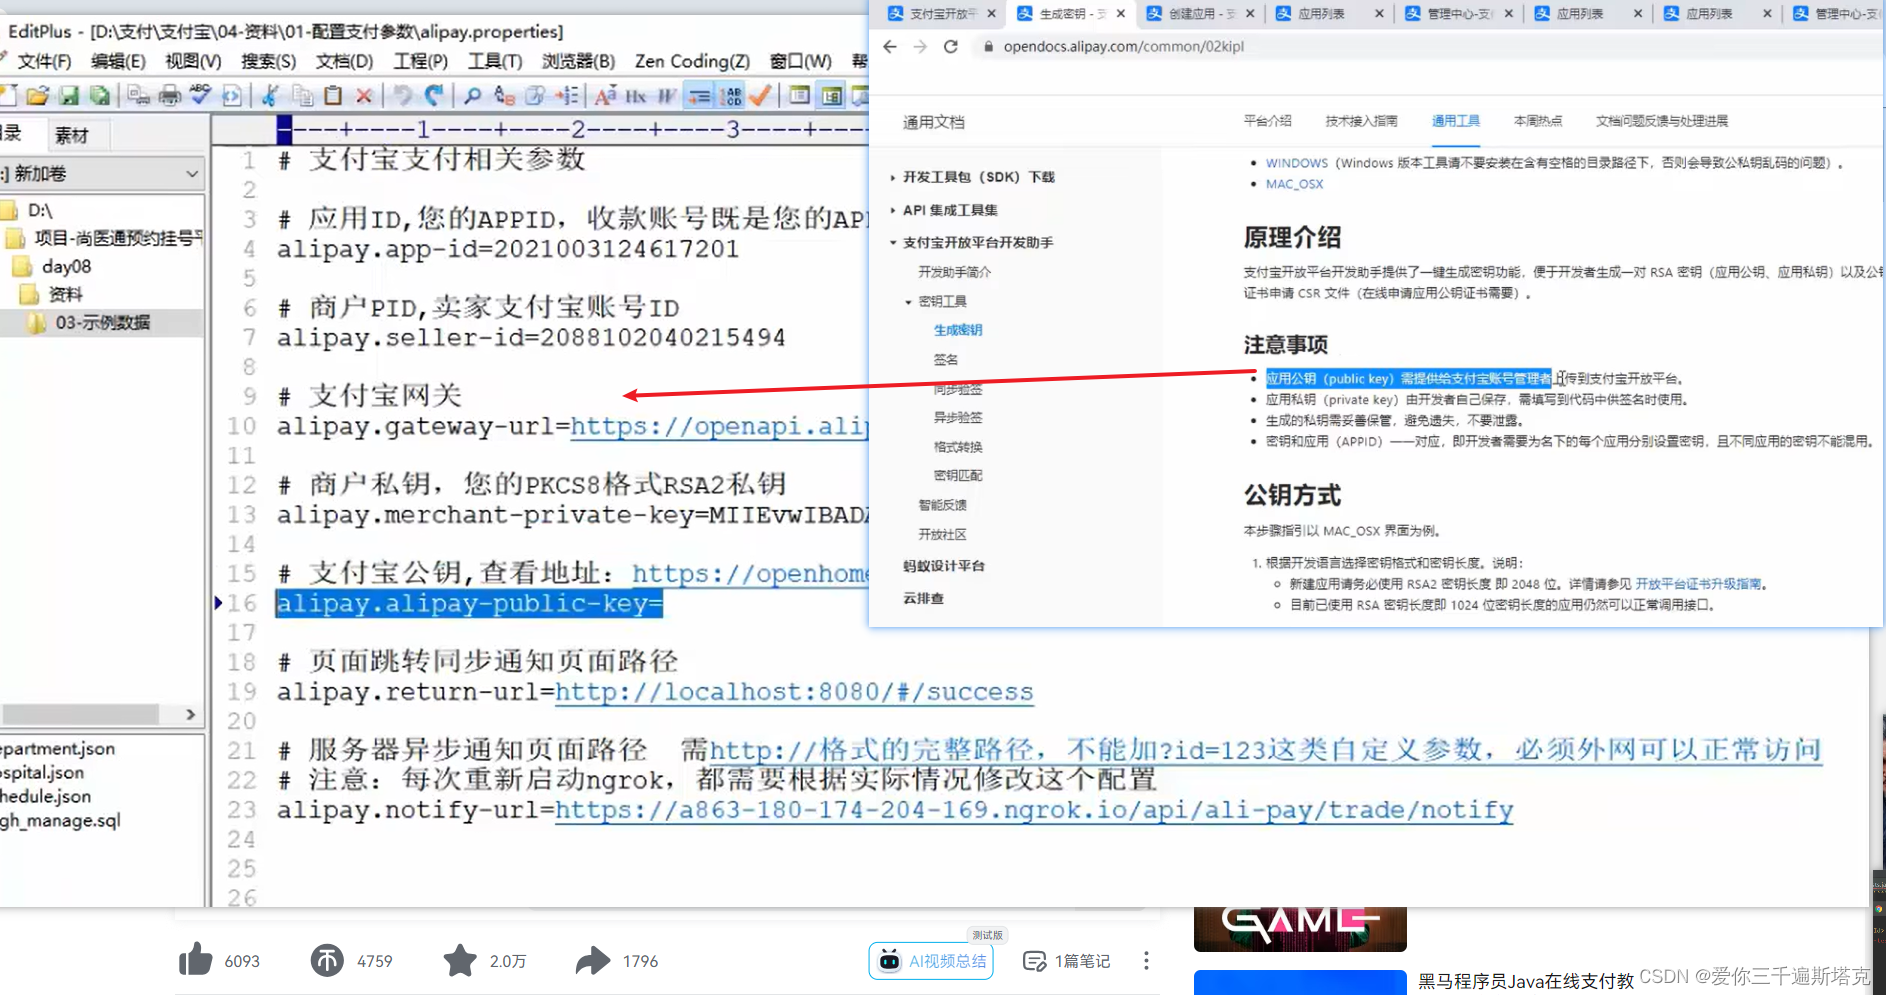Select 平台介绍 navigation tab
This screenshot has width=1886, height=995.
point(1267,121)
